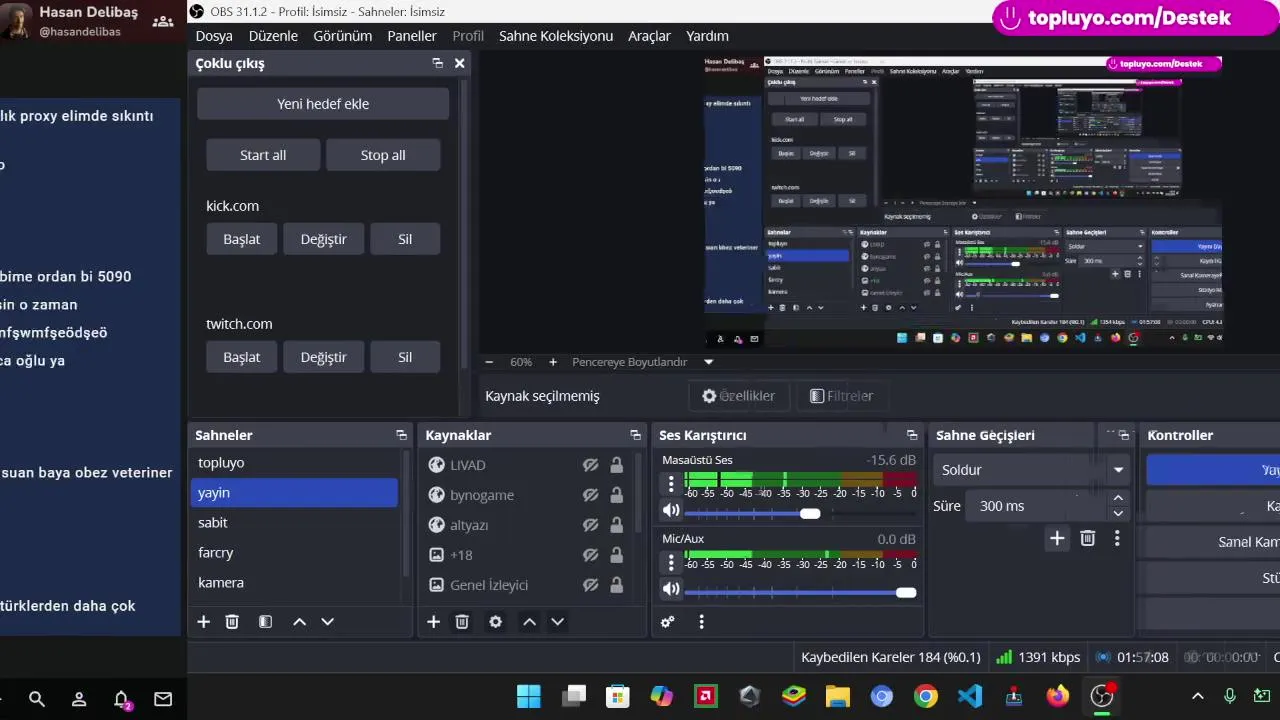The width and height of the screenshot is (1280, 720).
Task: Open scene filters icon in Sahneler
Action: [x=265, y=622]
